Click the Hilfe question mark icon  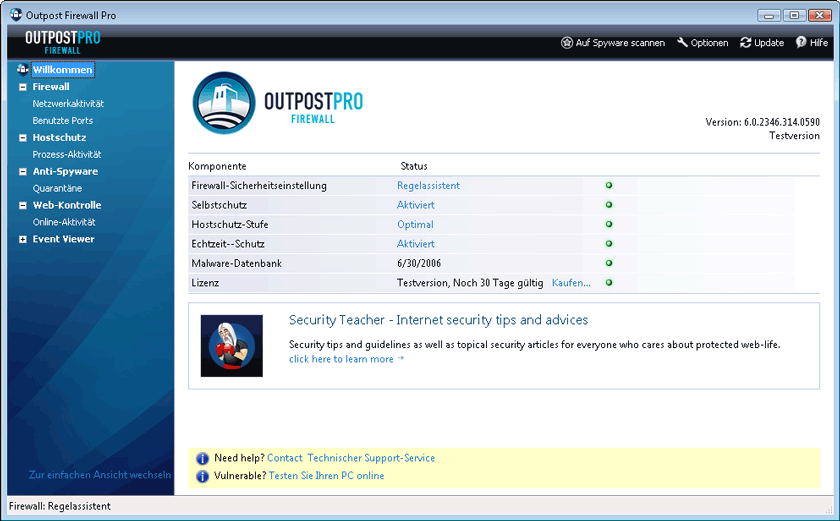pos(800,42)
